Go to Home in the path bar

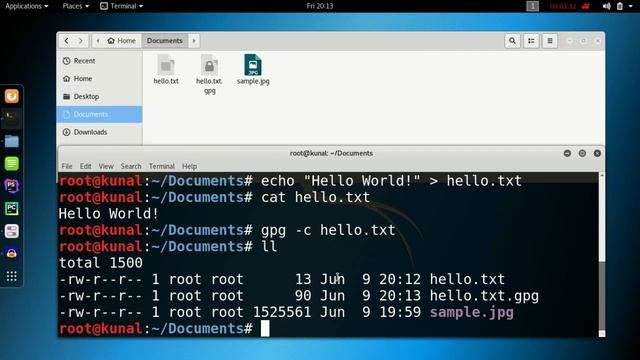coord(122,41)
